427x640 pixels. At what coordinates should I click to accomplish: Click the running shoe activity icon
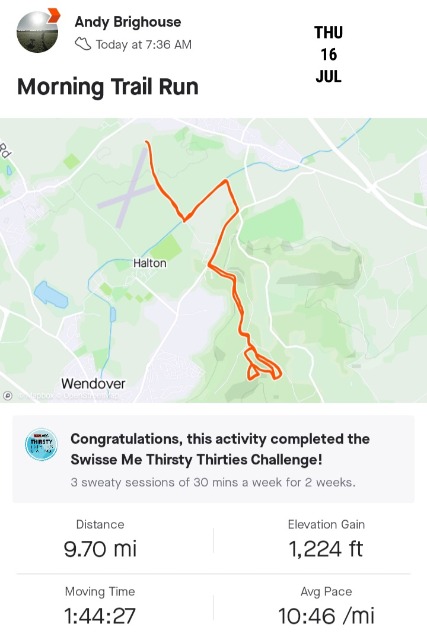point(83,44)
